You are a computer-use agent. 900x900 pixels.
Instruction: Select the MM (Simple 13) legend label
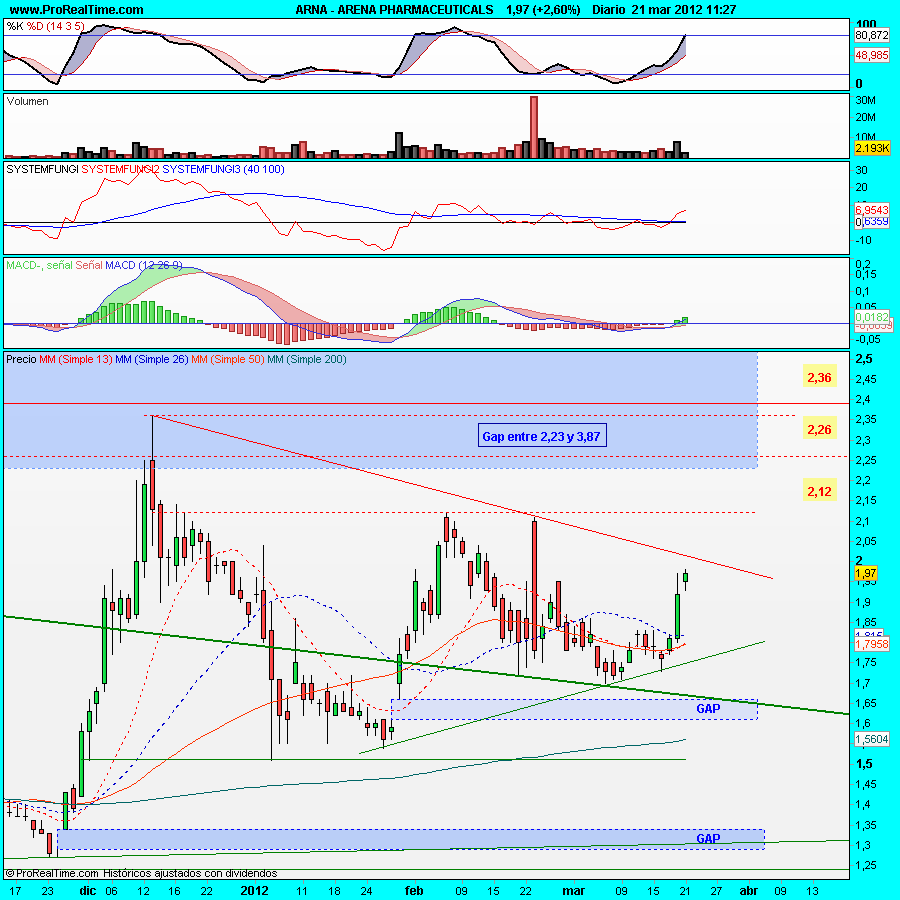pyautogui.click(x=76, y=359)
